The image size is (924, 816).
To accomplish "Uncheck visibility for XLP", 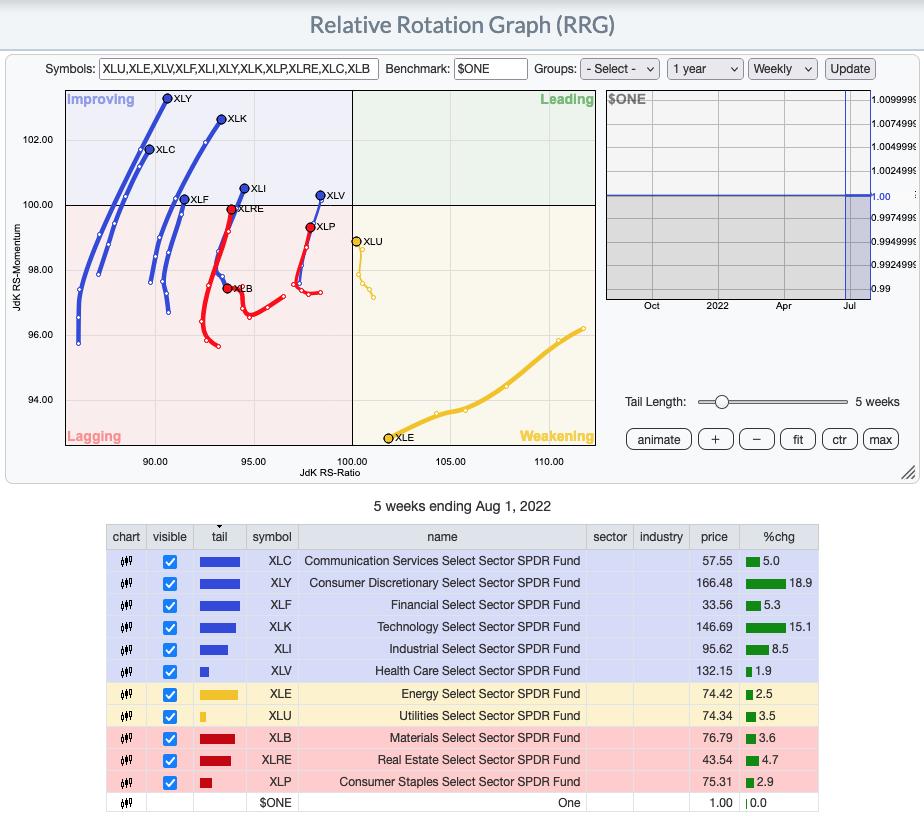I will [170, 782].
